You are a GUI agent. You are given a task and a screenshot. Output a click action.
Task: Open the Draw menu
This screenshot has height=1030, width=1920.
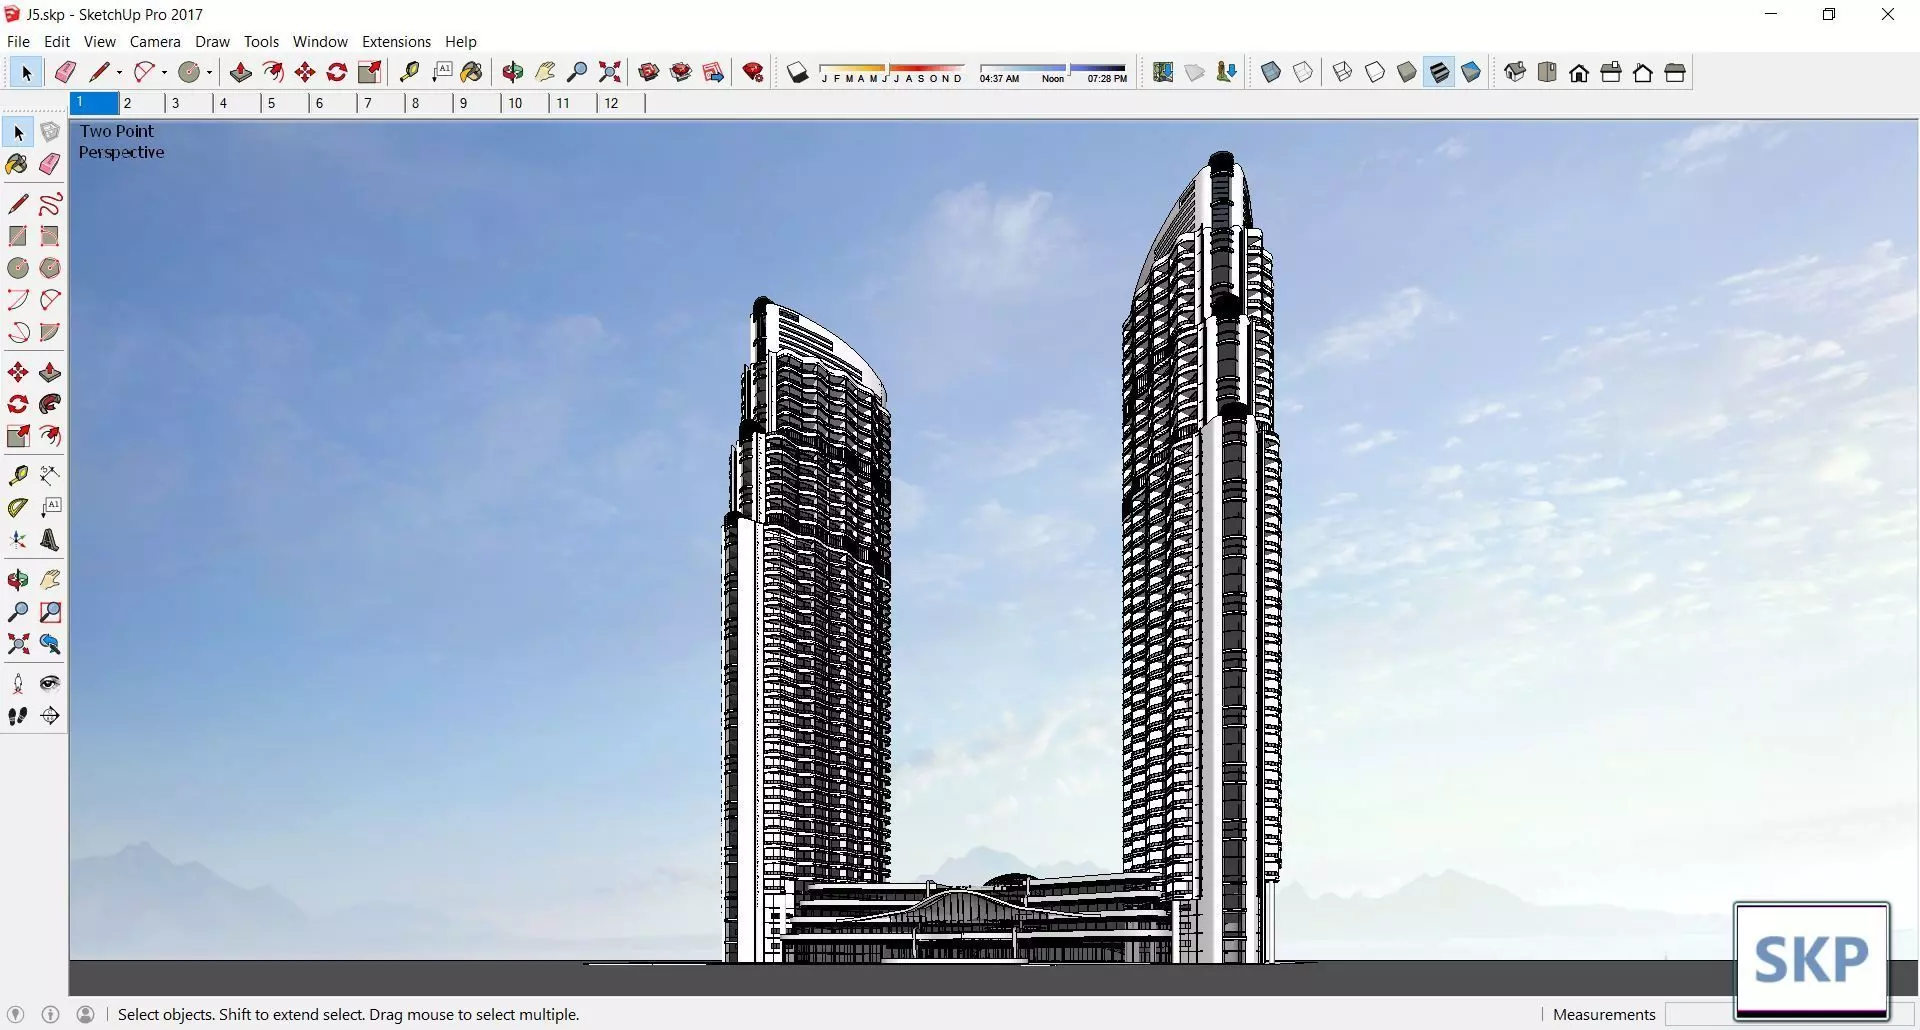coord(212,41)
